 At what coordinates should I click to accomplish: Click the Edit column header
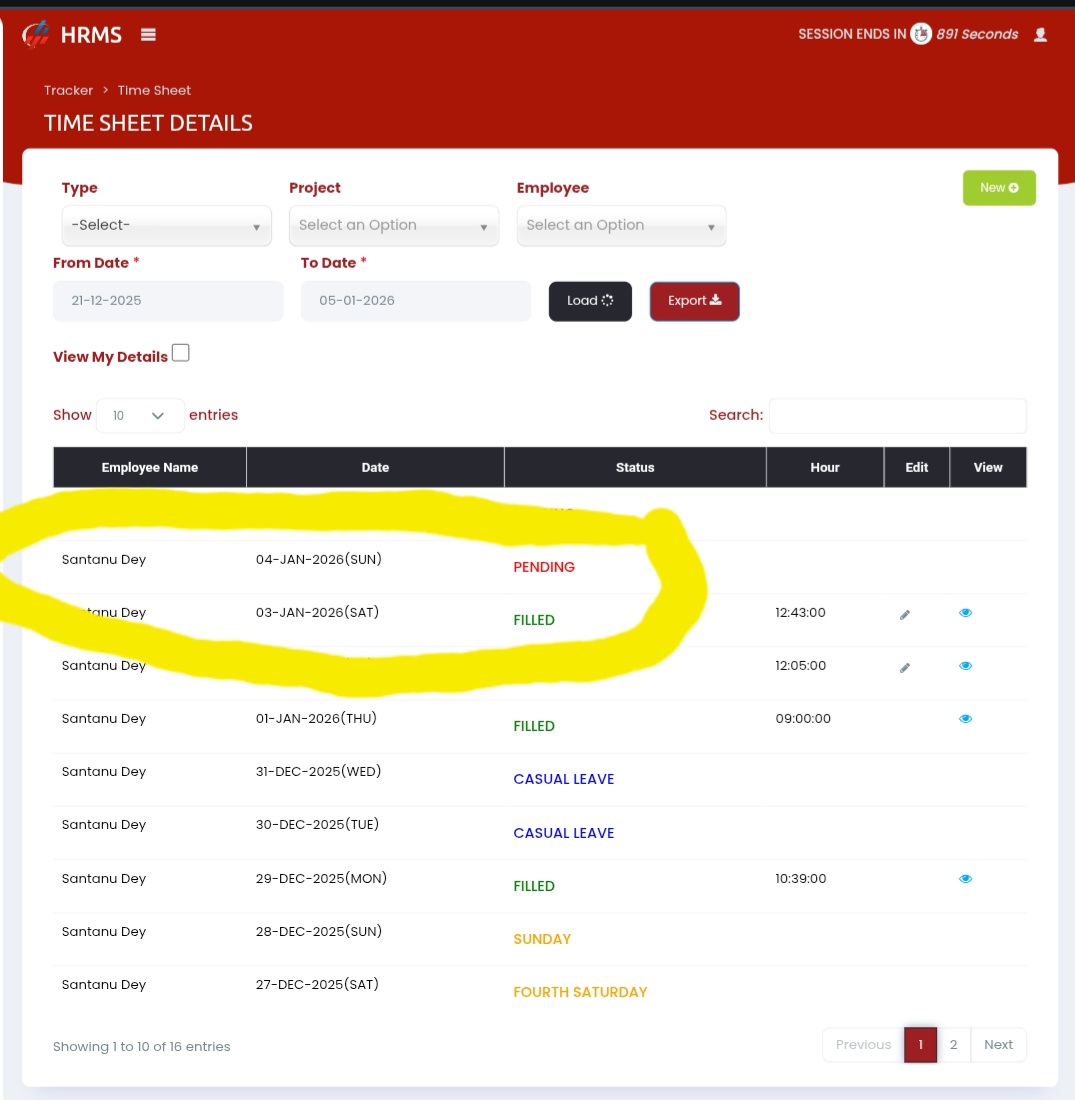coord(916,467)
